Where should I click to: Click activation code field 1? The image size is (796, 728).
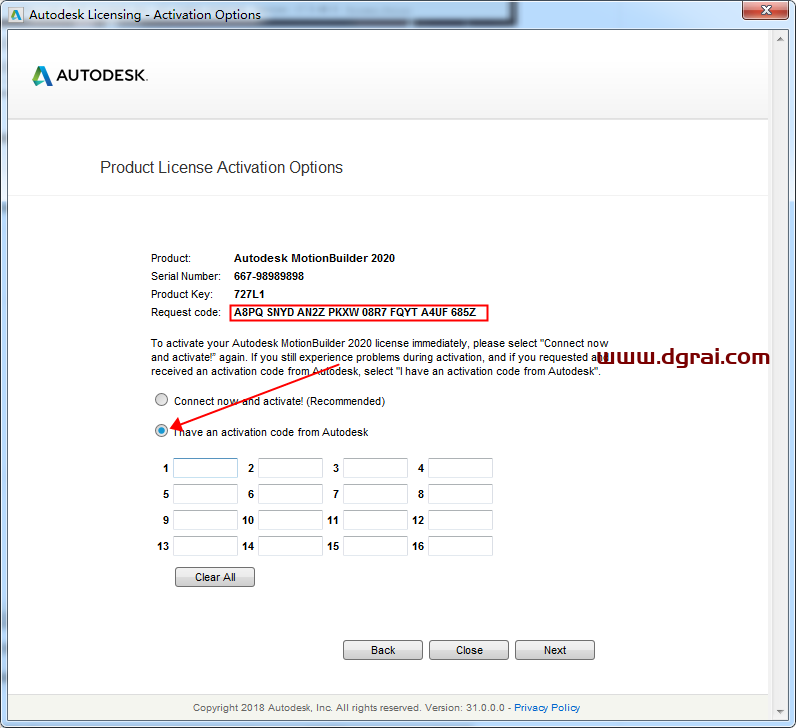(x=205, y=468)
